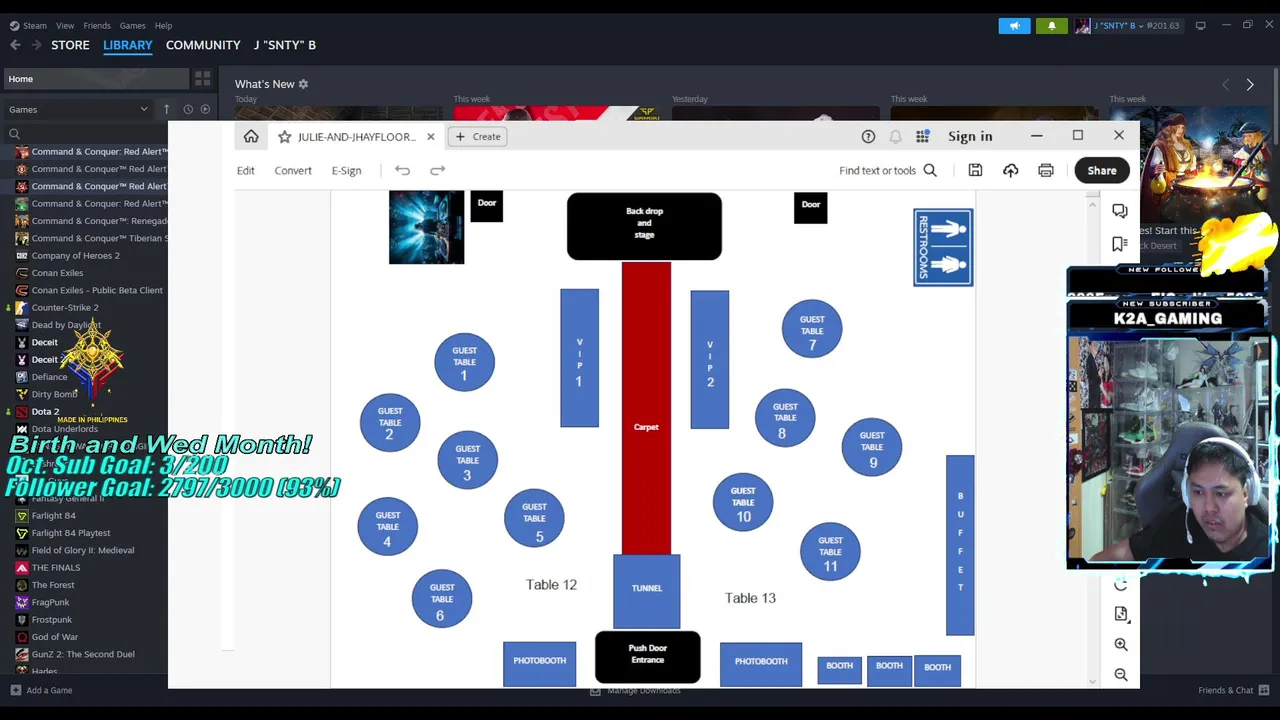Select GunZ 2: The Second Duel
Screen dimensions: 1280x720
[83, 654]
